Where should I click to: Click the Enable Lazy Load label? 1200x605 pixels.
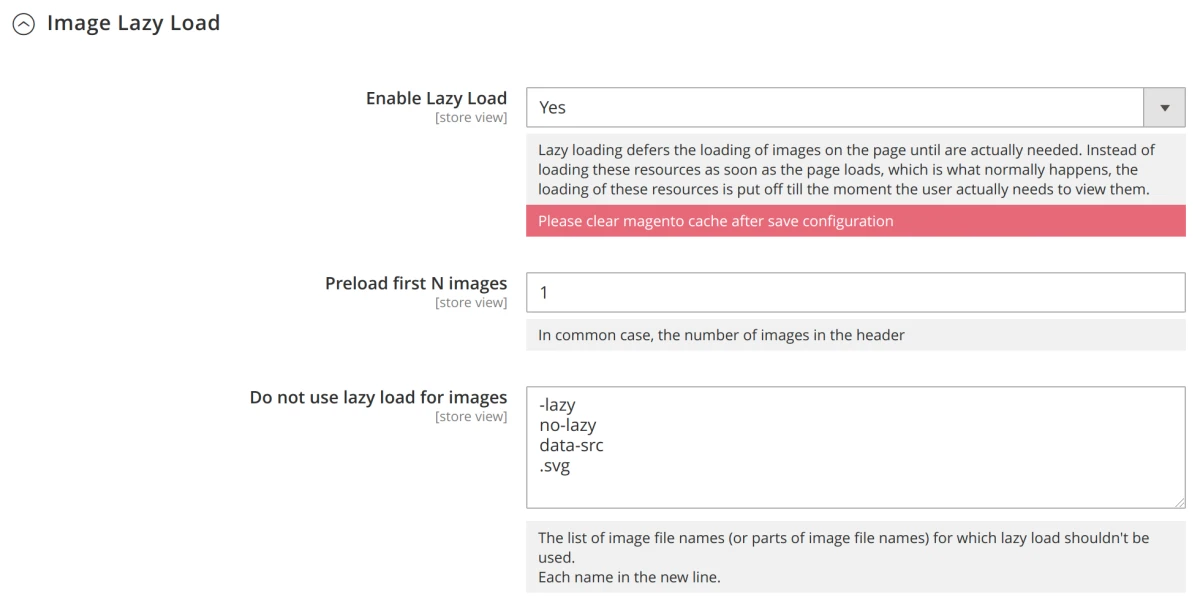[434, 98]
